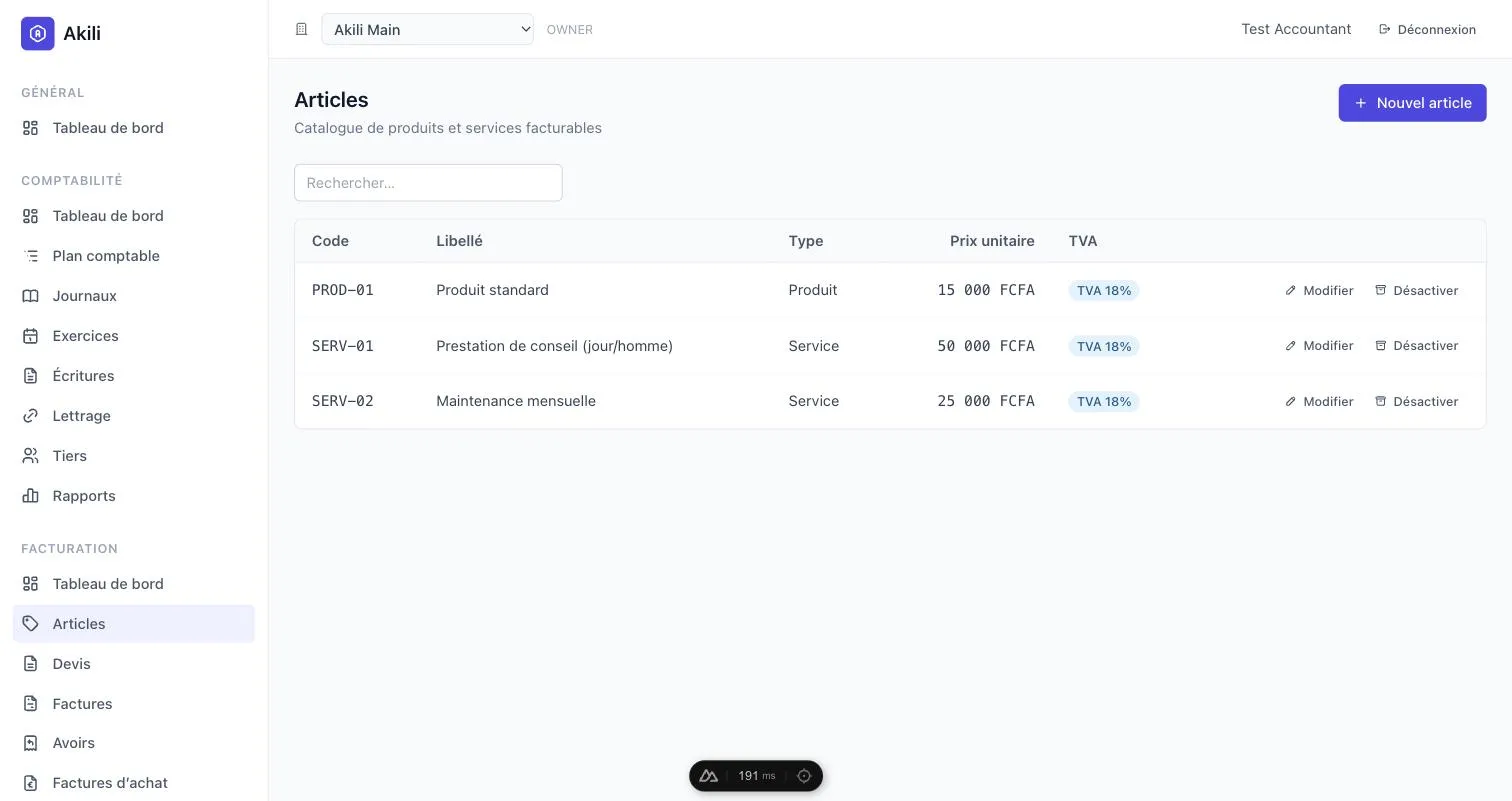Image resolution: width=1512 pixels, height=801 pixels.
Task: Open Écritures page
Action: [x=133, y=376]
